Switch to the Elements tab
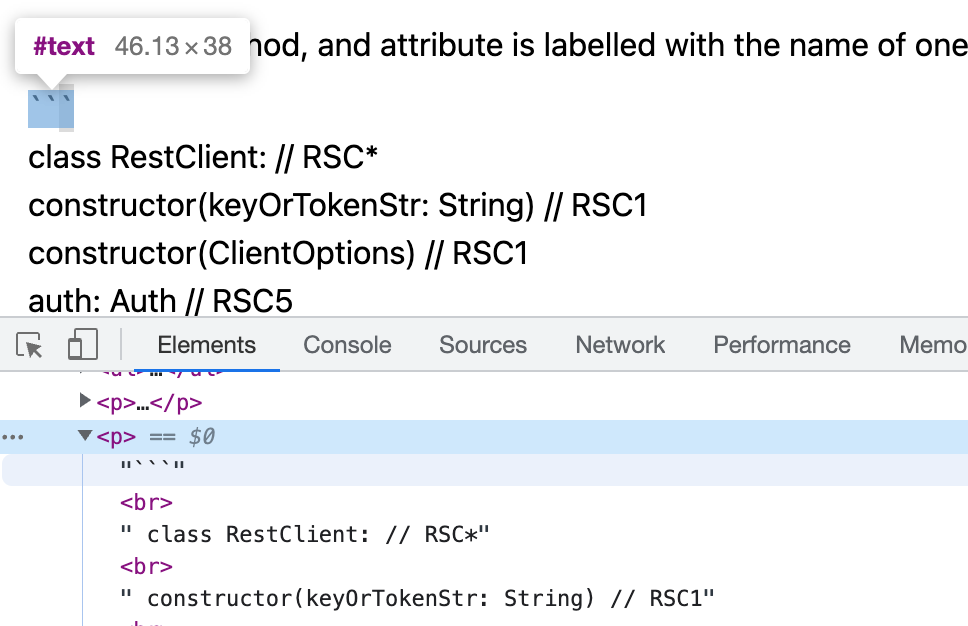 206,344
